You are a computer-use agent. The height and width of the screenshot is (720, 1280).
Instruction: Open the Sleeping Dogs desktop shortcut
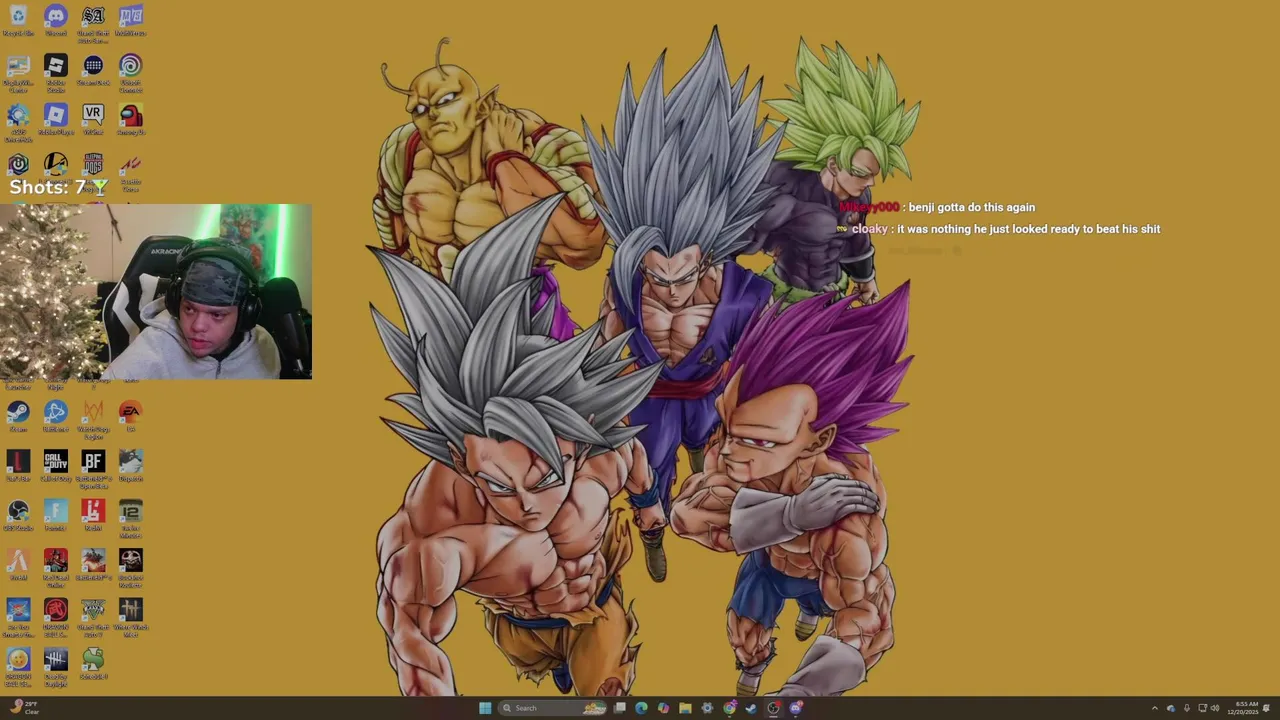pyautogui.click(x=93, y=169)
